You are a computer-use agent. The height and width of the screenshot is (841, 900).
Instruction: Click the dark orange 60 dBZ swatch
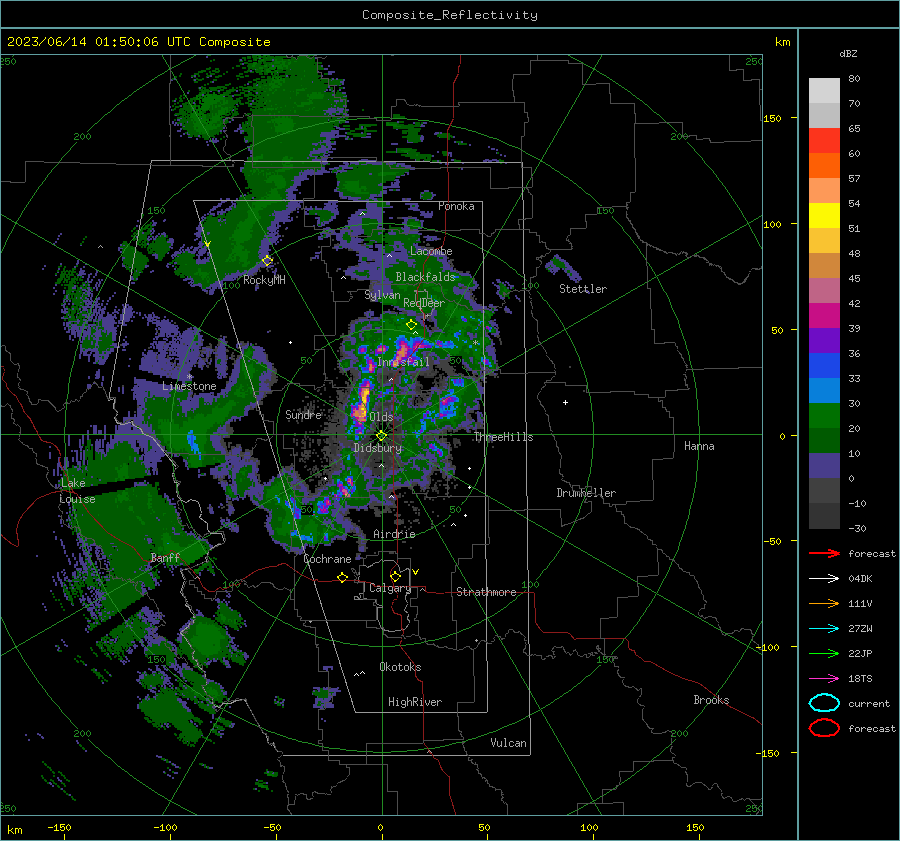point(824,165)
